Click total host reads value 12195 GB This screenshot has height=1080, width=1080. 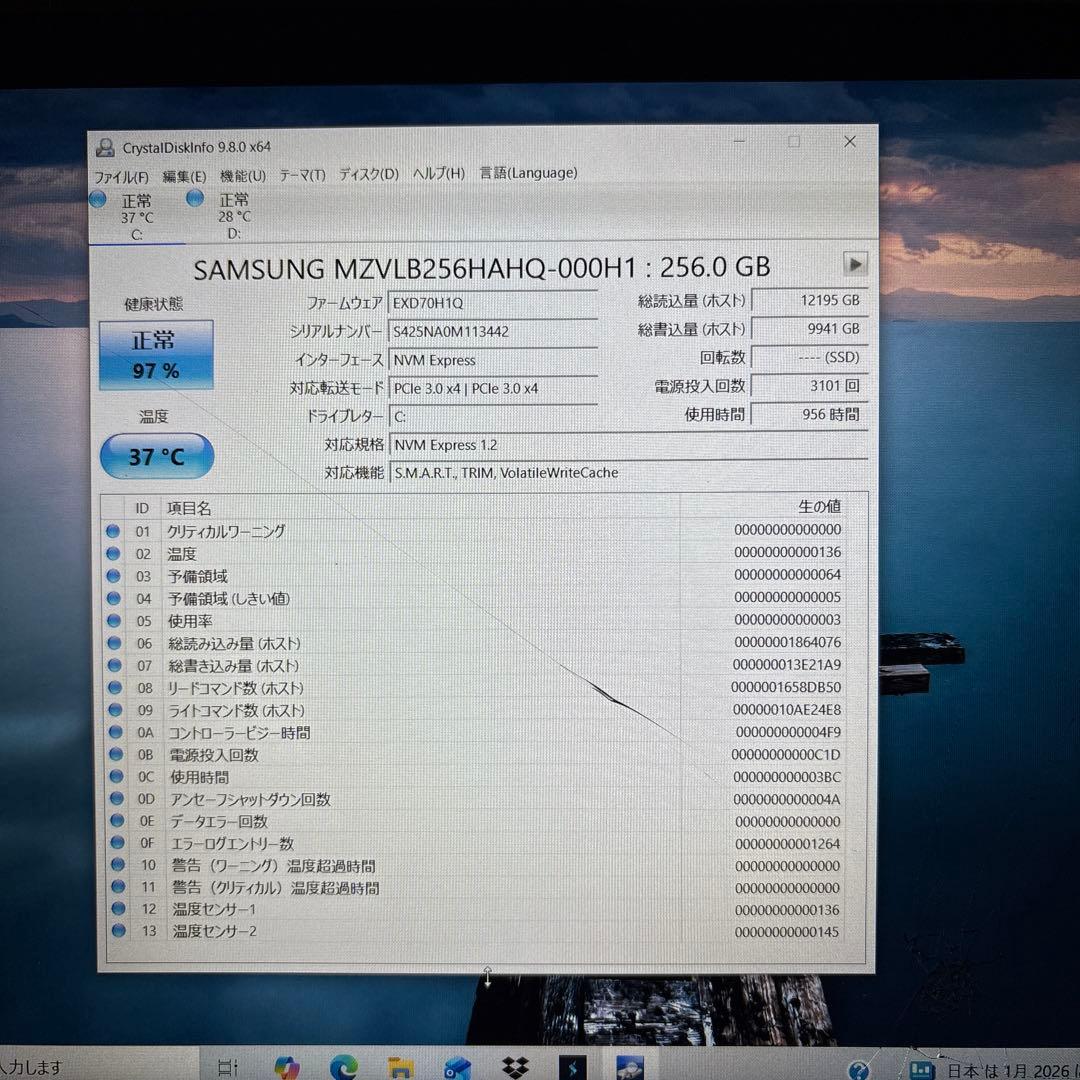click(x=809, y=300)
